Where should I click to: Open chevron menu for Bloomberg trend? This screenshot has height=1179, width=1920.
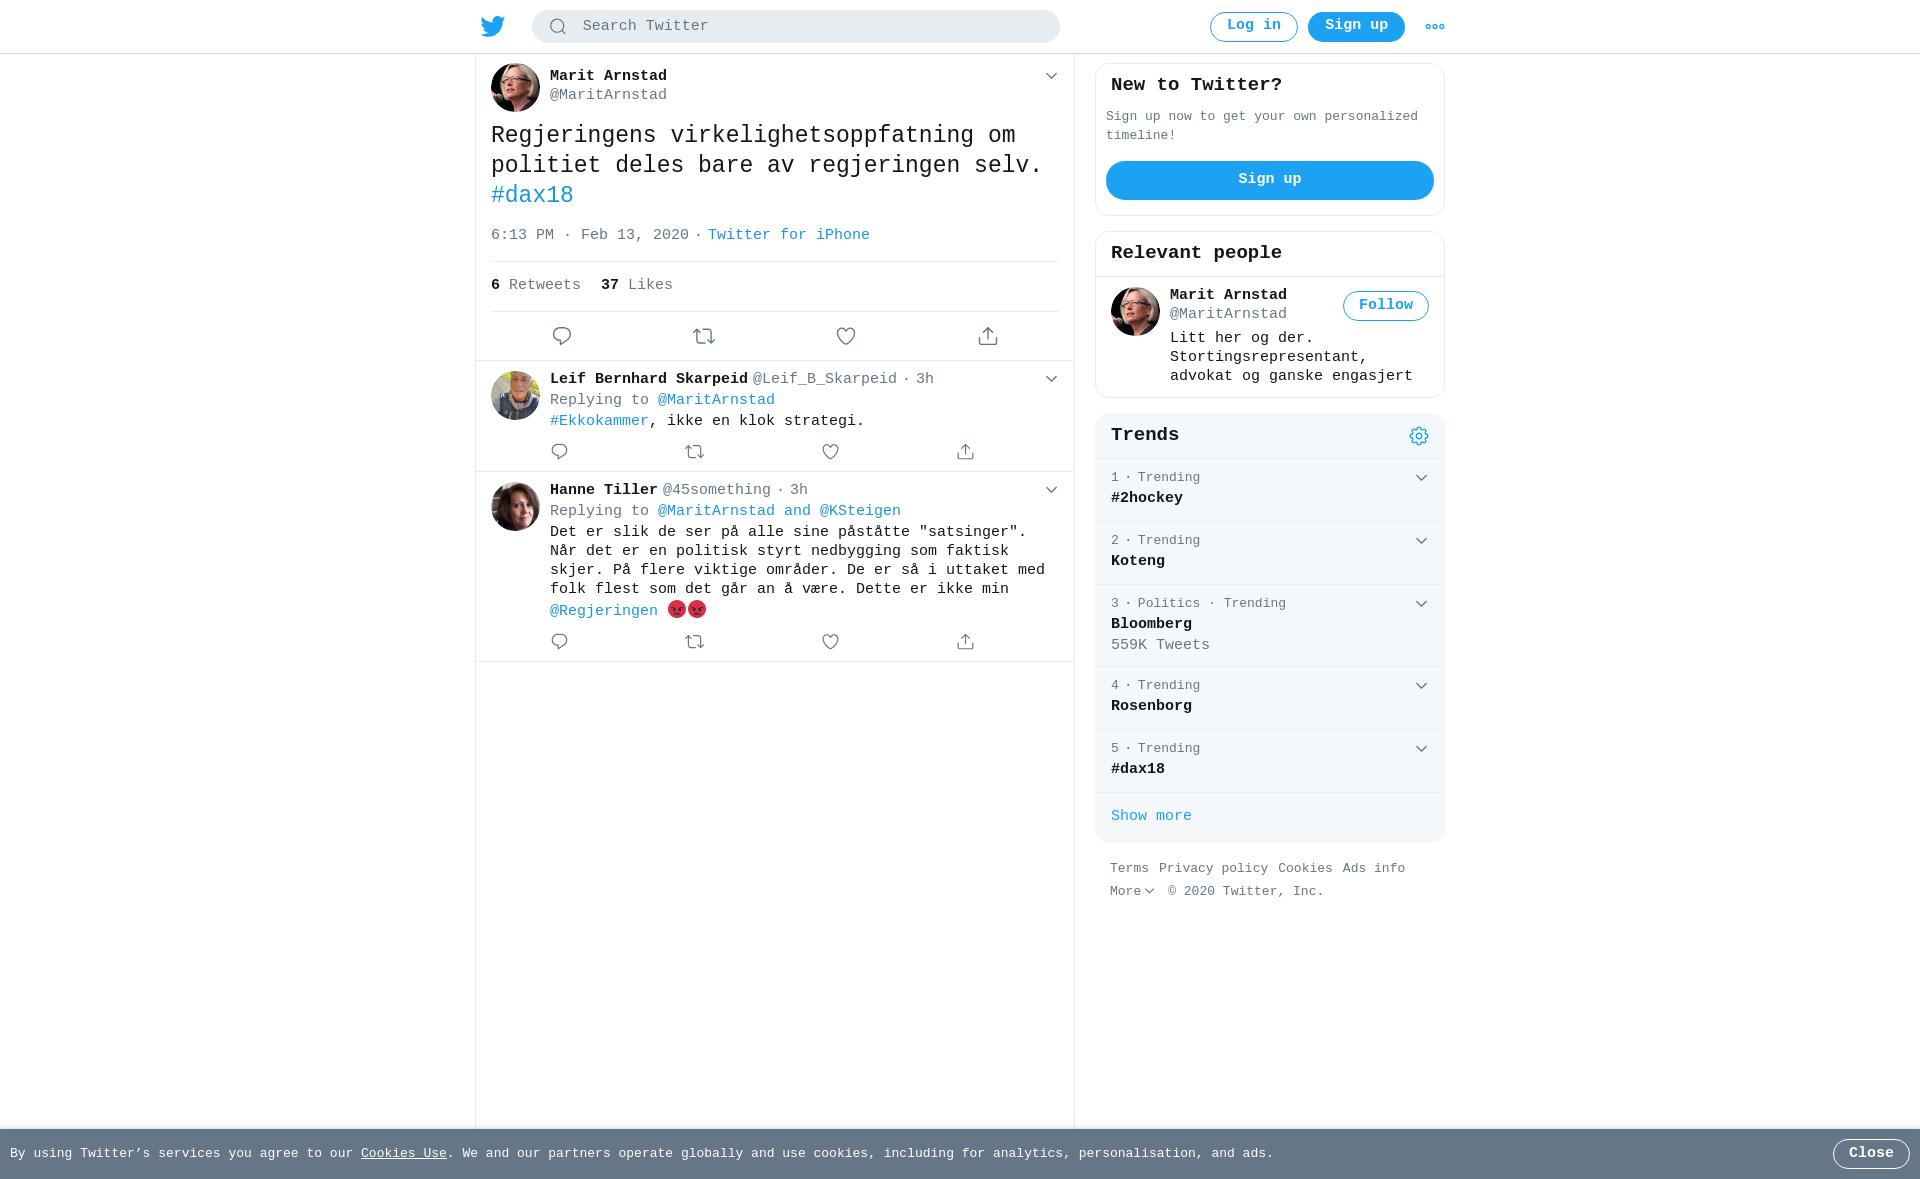click(1421, 604)
